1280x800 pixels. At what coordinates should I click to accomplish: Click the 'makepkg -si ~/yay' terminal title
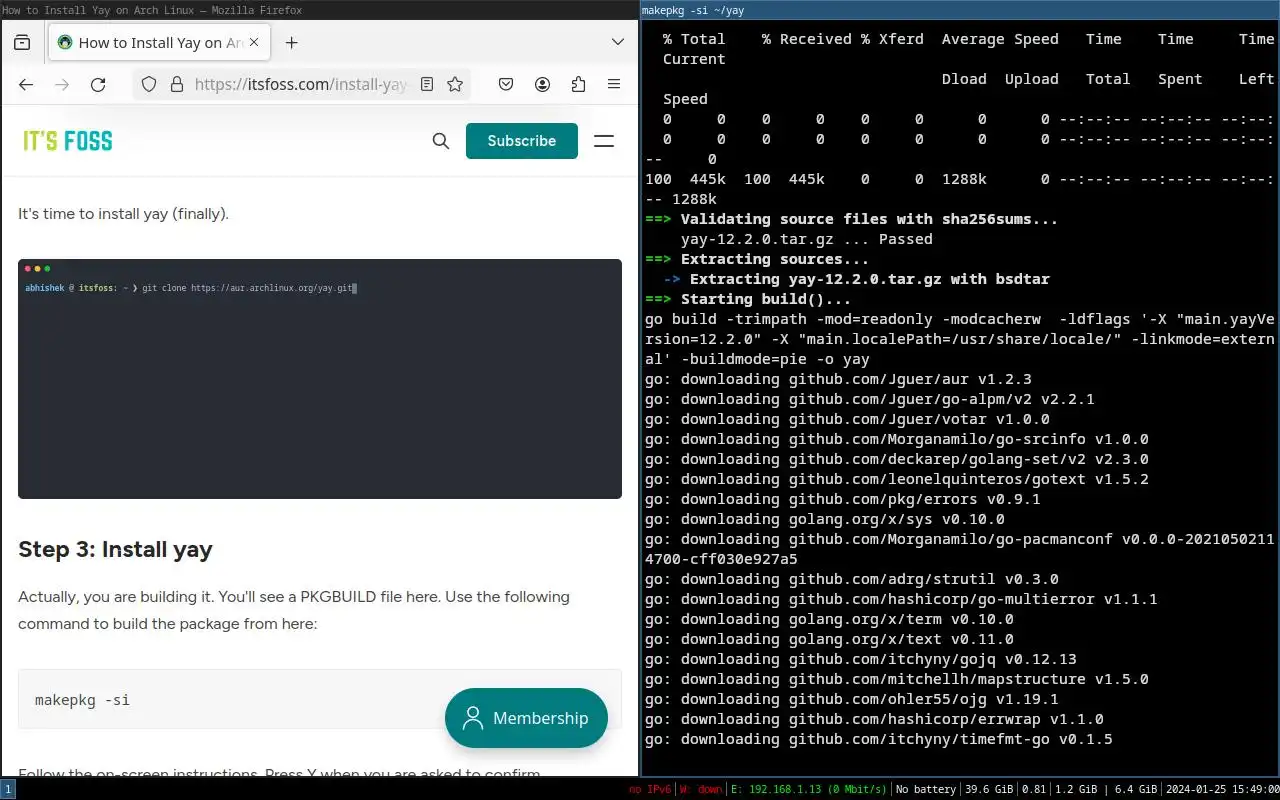pos(693,10)
